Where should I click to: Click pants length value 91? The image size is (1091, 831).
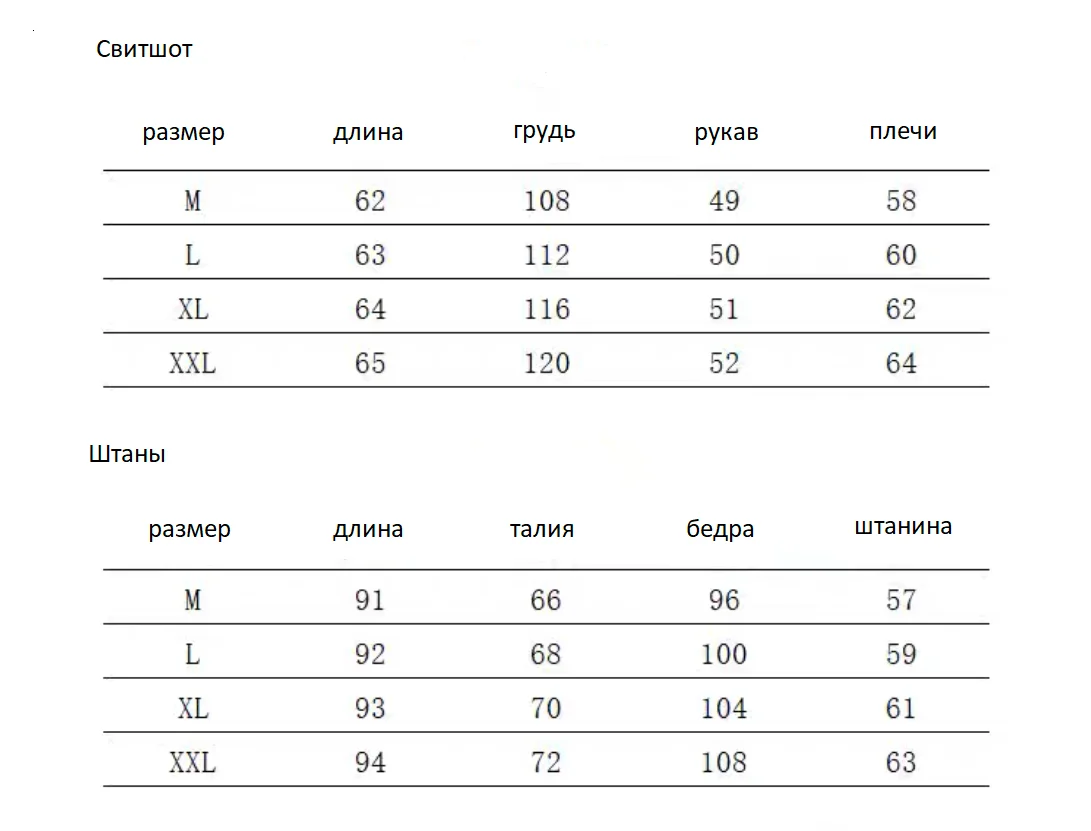pos(370,600)
